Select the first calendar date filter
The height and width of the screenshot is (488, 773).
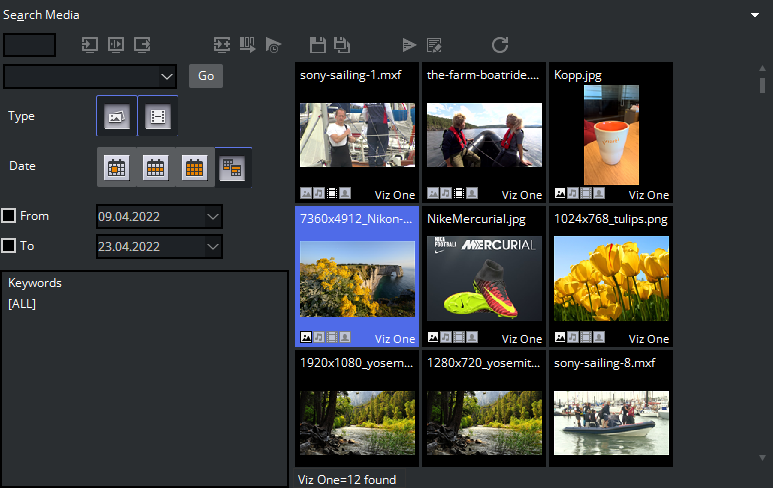pyautogui.click(x=116, y=167)
